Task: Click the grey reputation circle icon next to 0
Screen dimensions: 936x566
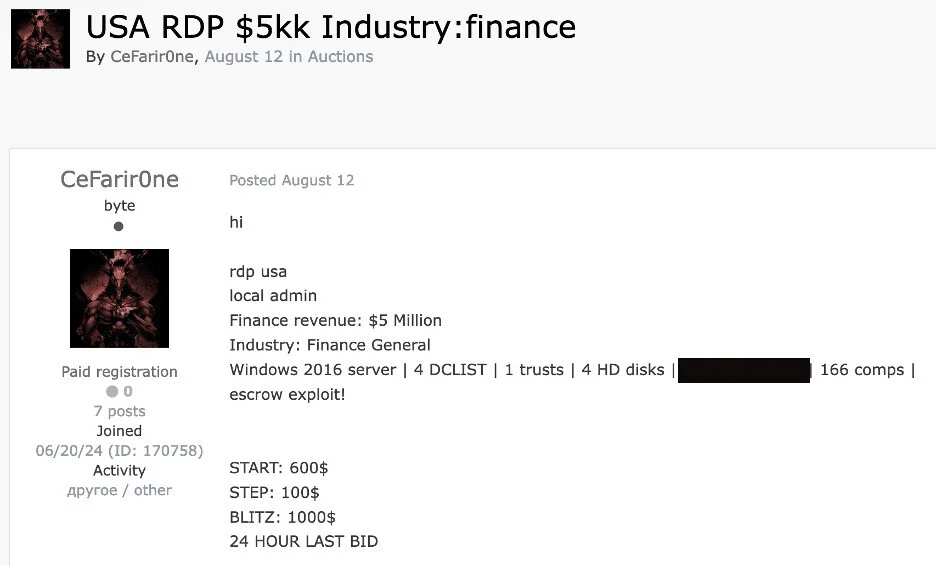Action: click(x=112, y=392)
